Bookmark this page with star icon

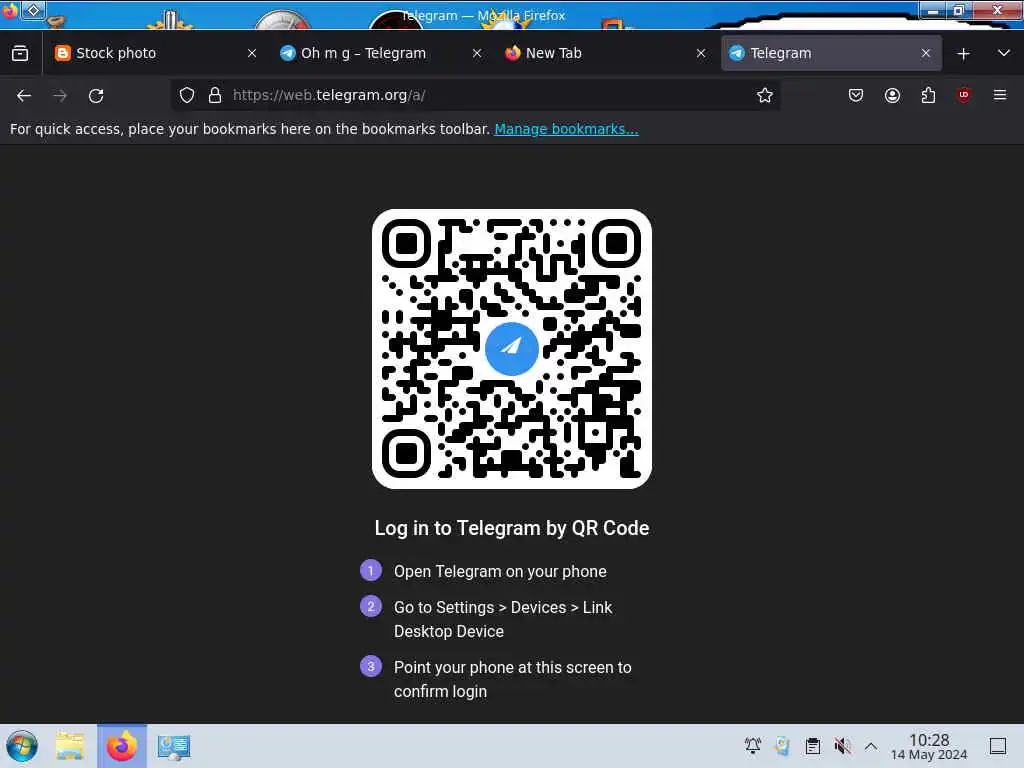click(765, 95)
